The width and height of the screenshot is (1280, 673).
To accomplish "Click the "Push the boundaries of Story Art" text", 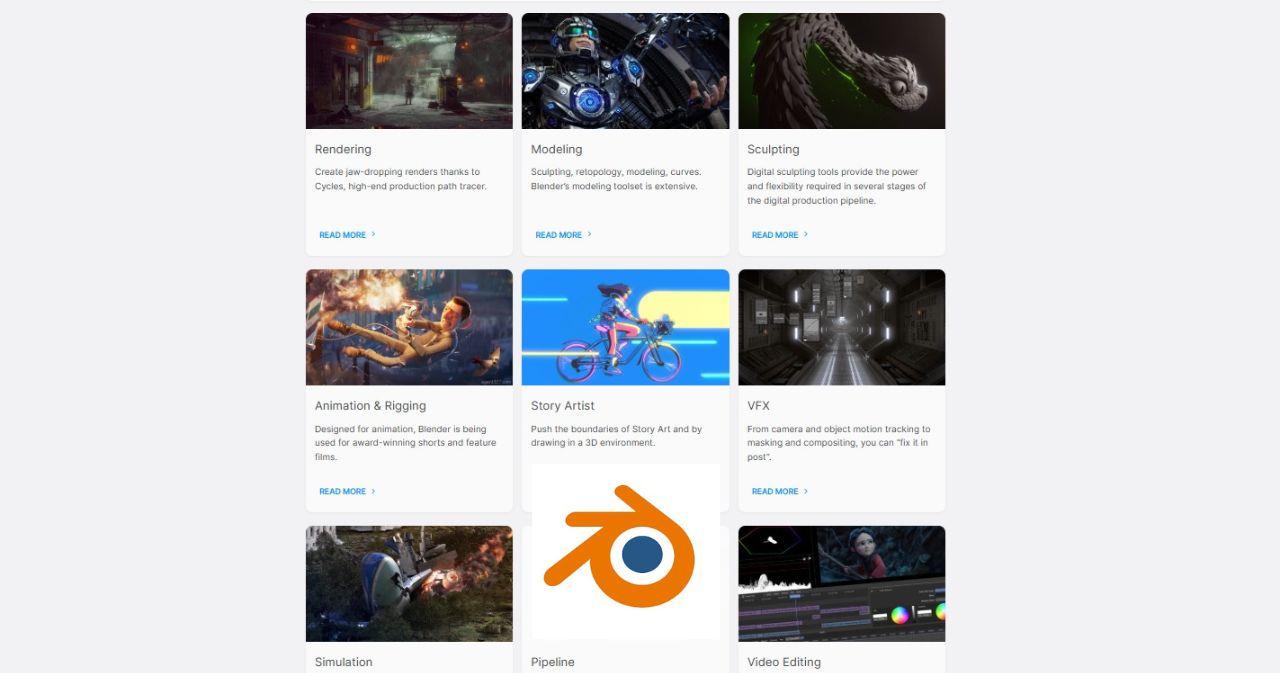I will point(617,436).
